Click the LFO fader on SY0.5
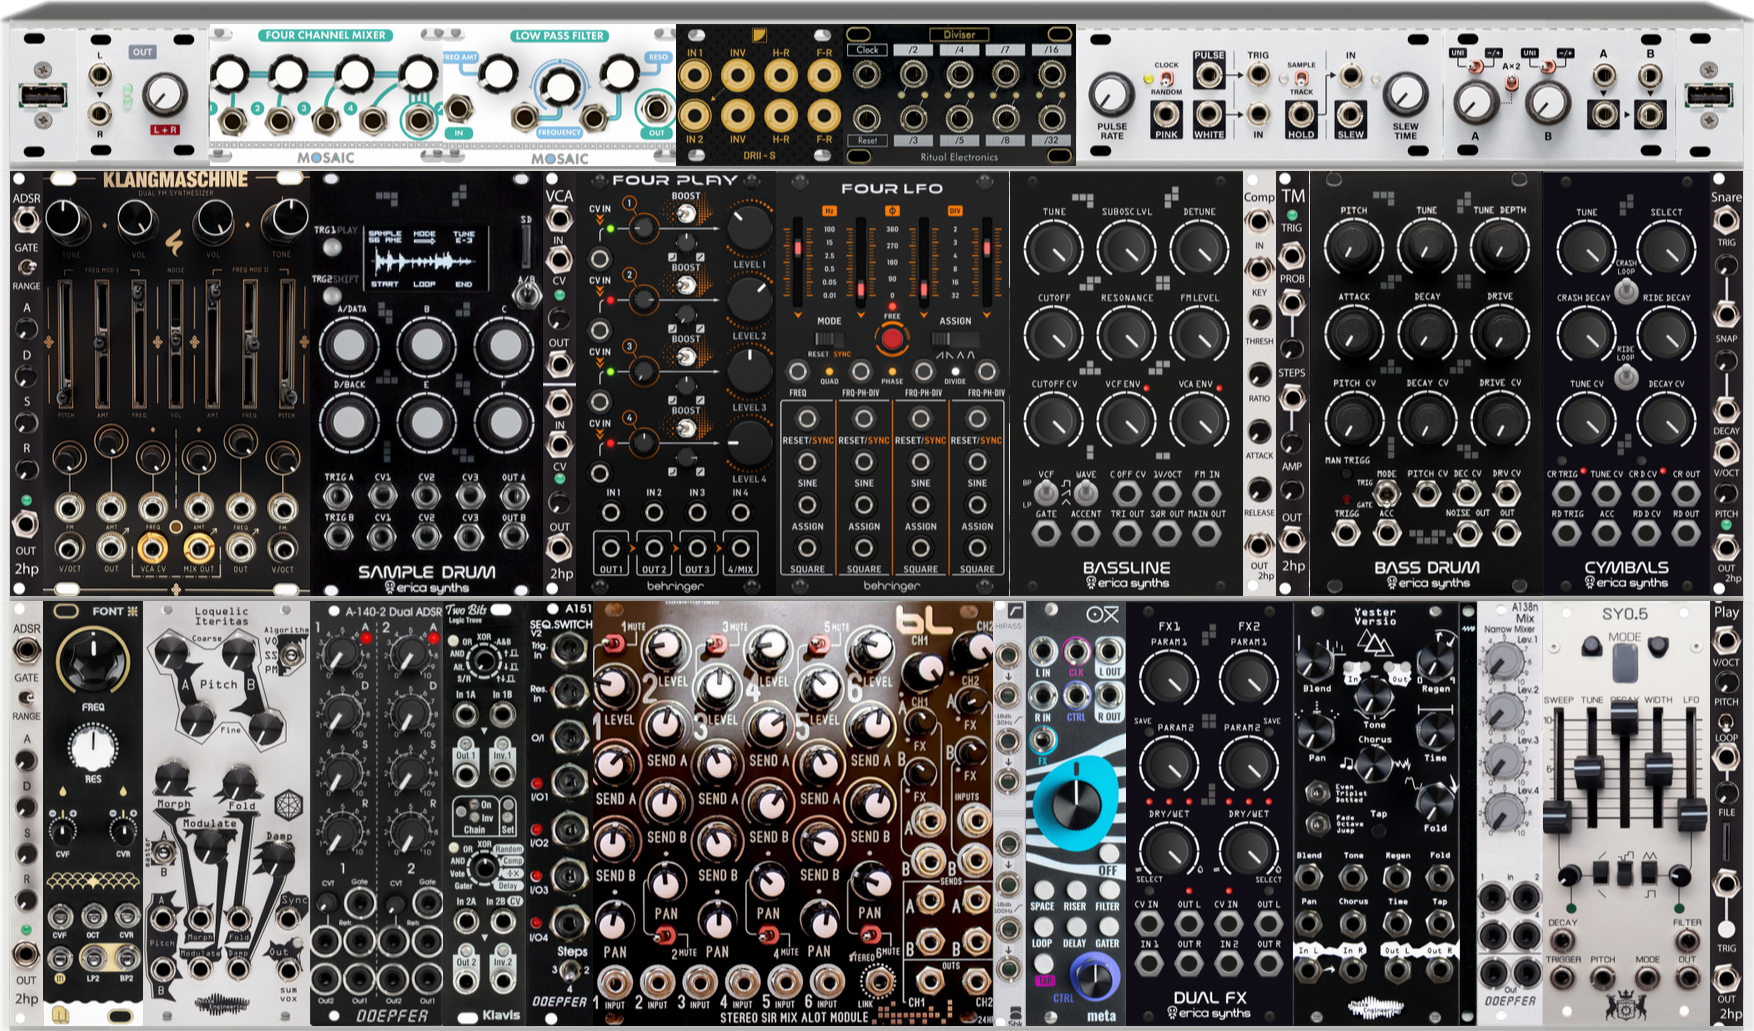Viewport: 1754px width, 1031px height. [1690, 815]
